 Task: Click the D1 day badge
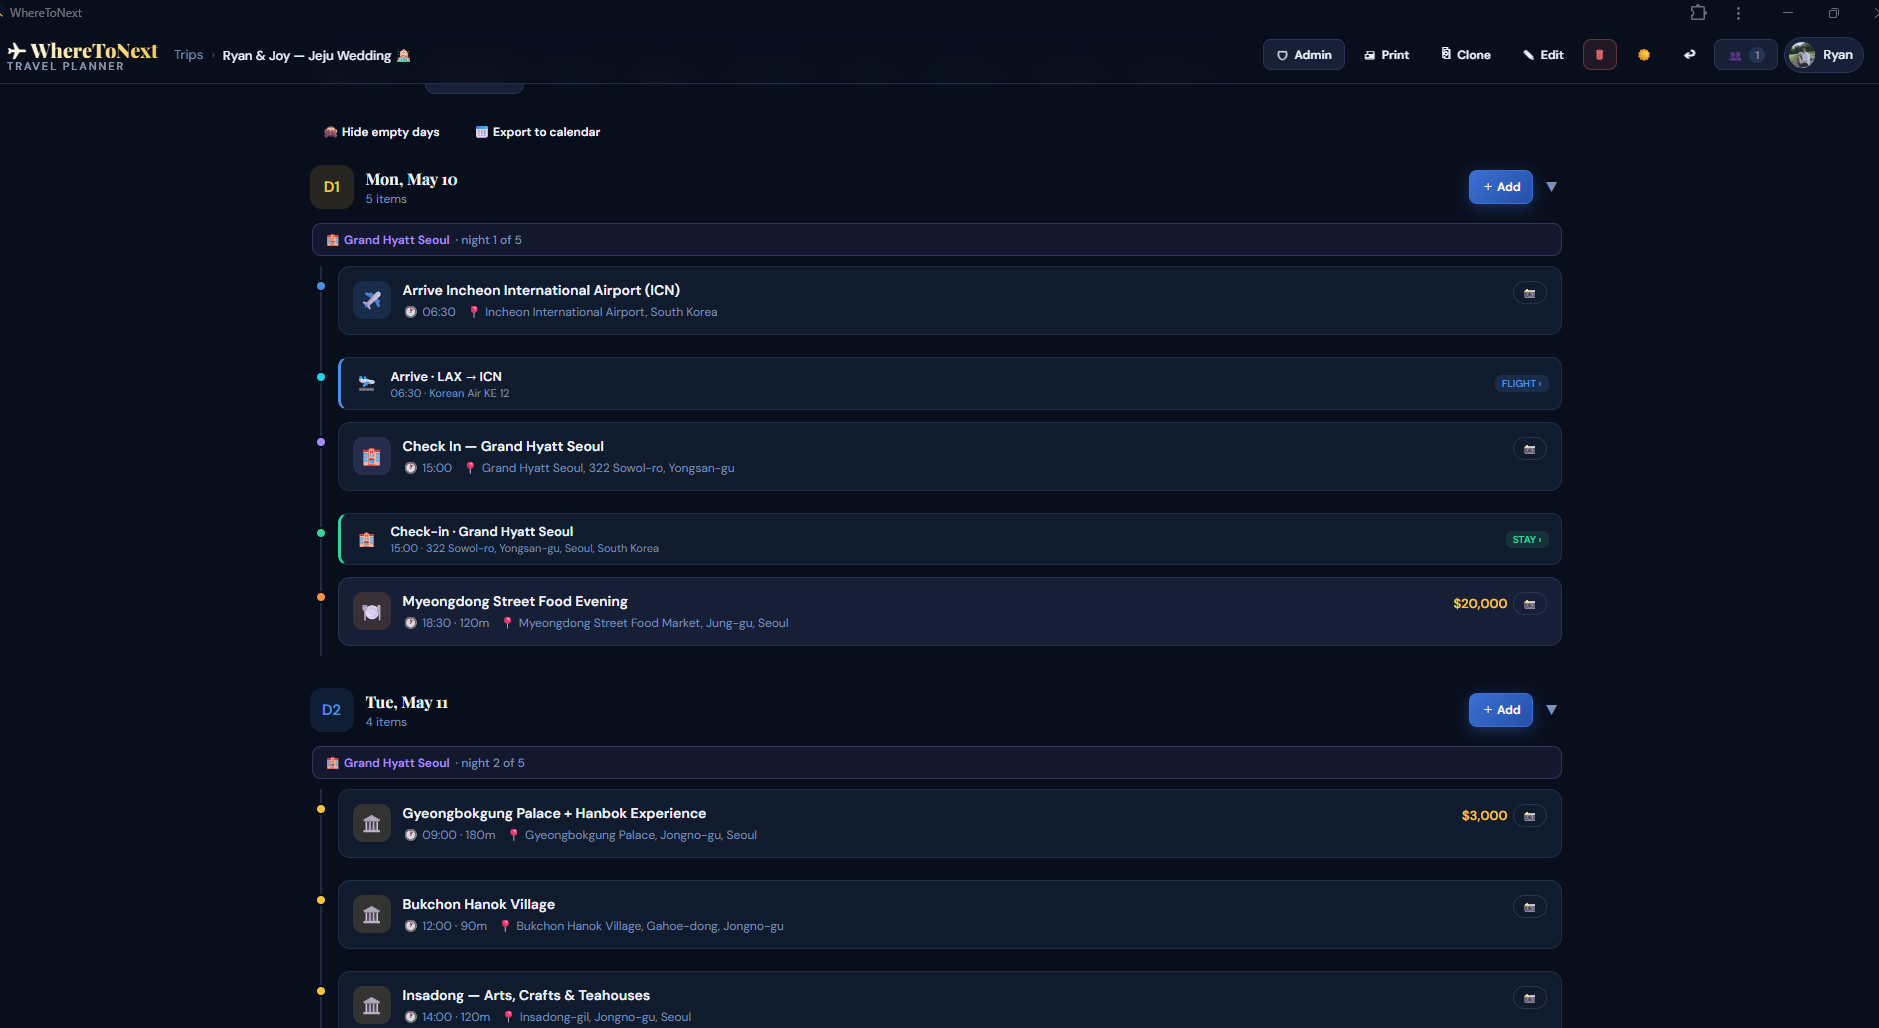tap(332, 187)
